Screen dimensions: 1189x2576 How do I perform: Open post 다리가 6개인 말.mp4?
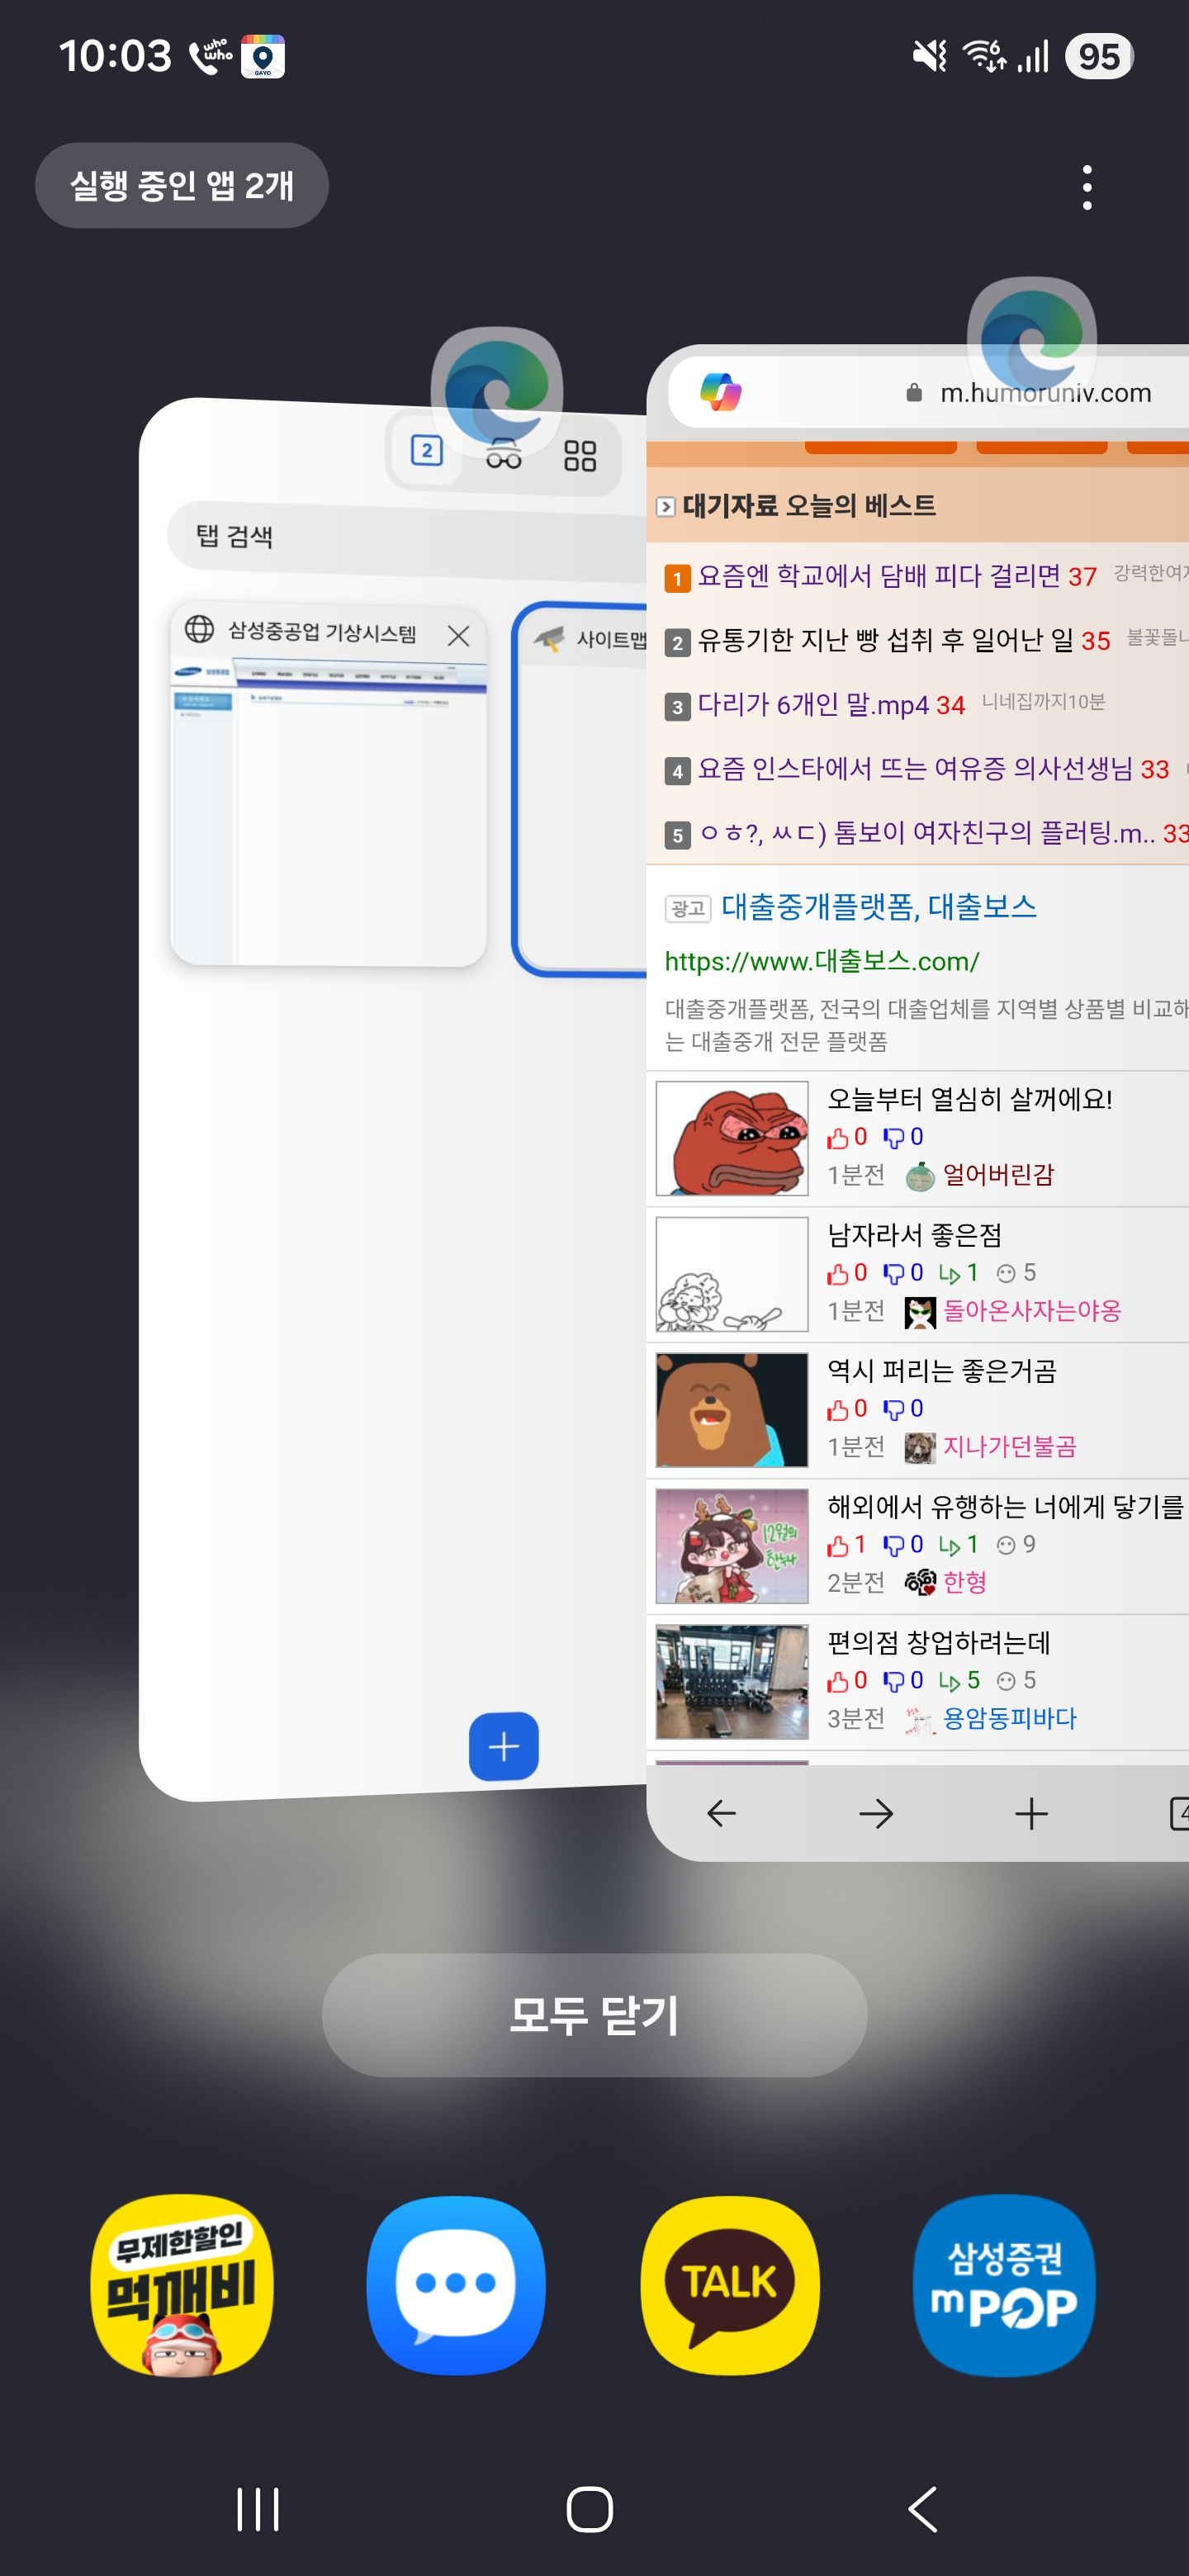(x=813, y=704)
